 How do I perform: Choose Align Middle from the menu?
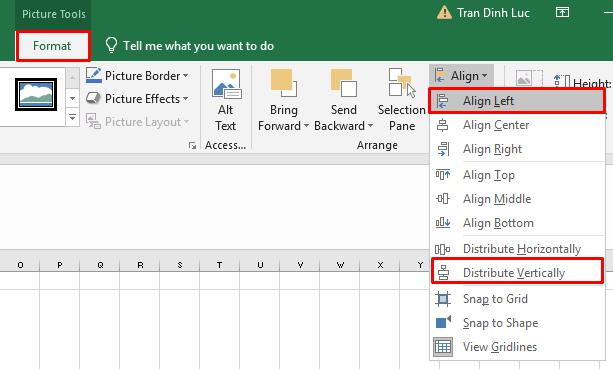[517, 199]
